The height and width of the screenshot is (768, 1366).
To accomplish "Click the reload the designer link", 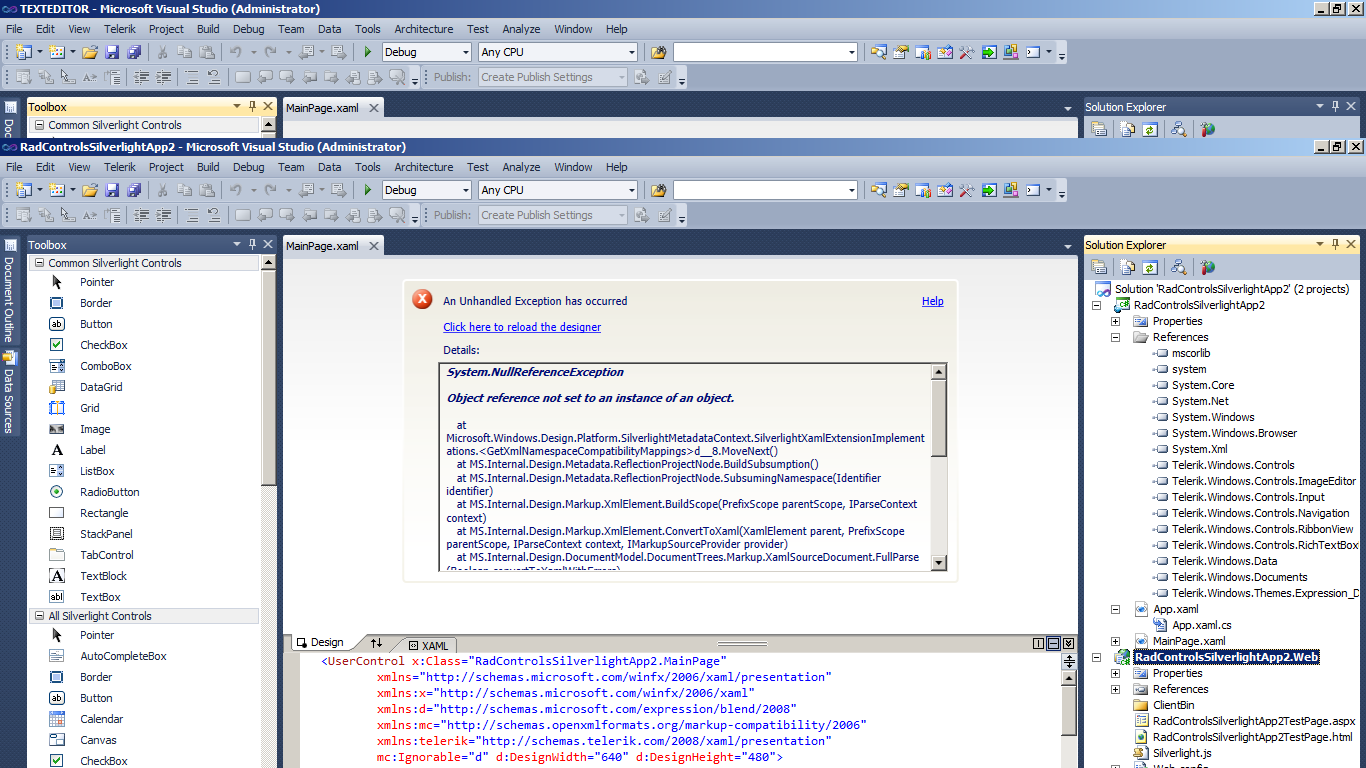I will (522, 327).
